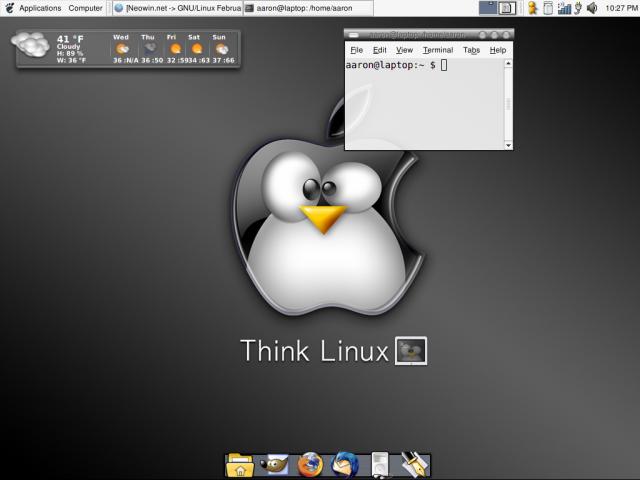This screenshot has height=480, width=640.
Task: Open Thunderbird mail from the dock
Action: (345, 464)
